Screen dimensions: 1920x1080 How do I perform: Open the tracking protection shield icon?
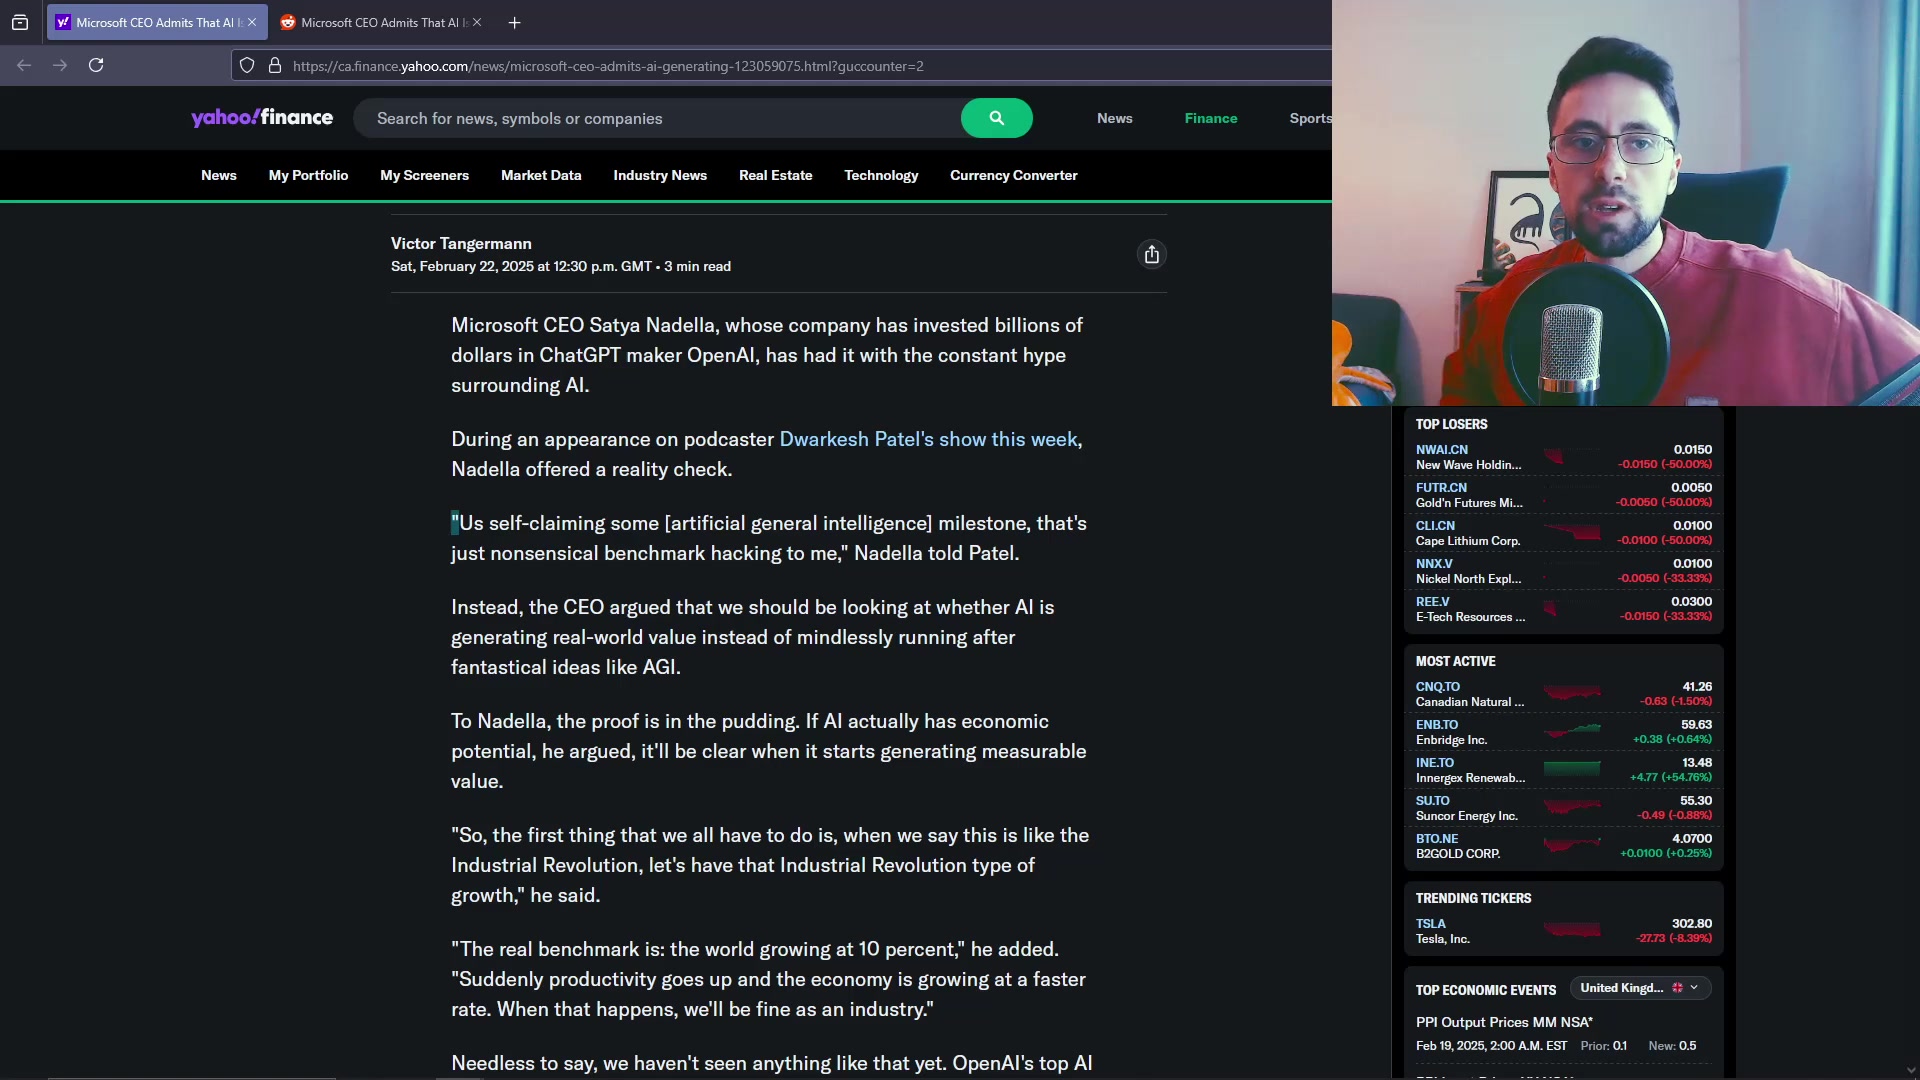point(247,66)
